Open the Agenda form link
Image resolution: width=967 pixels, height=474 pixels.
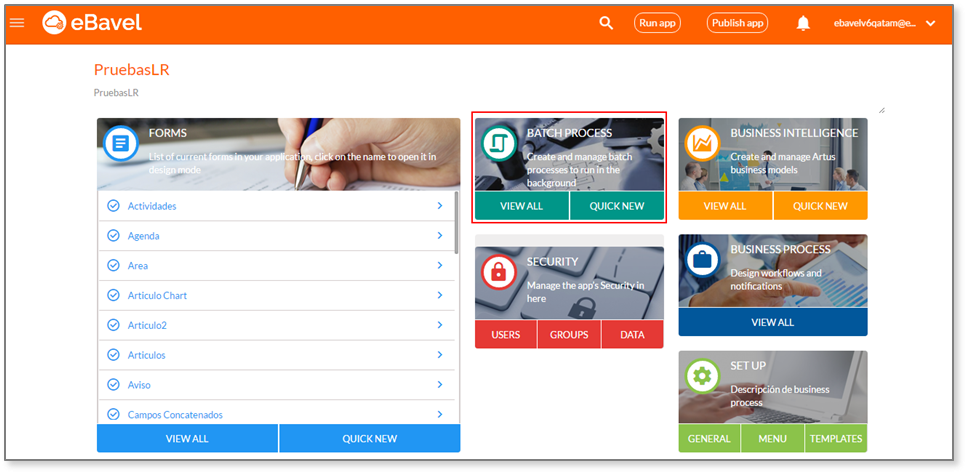coord(144,235)
